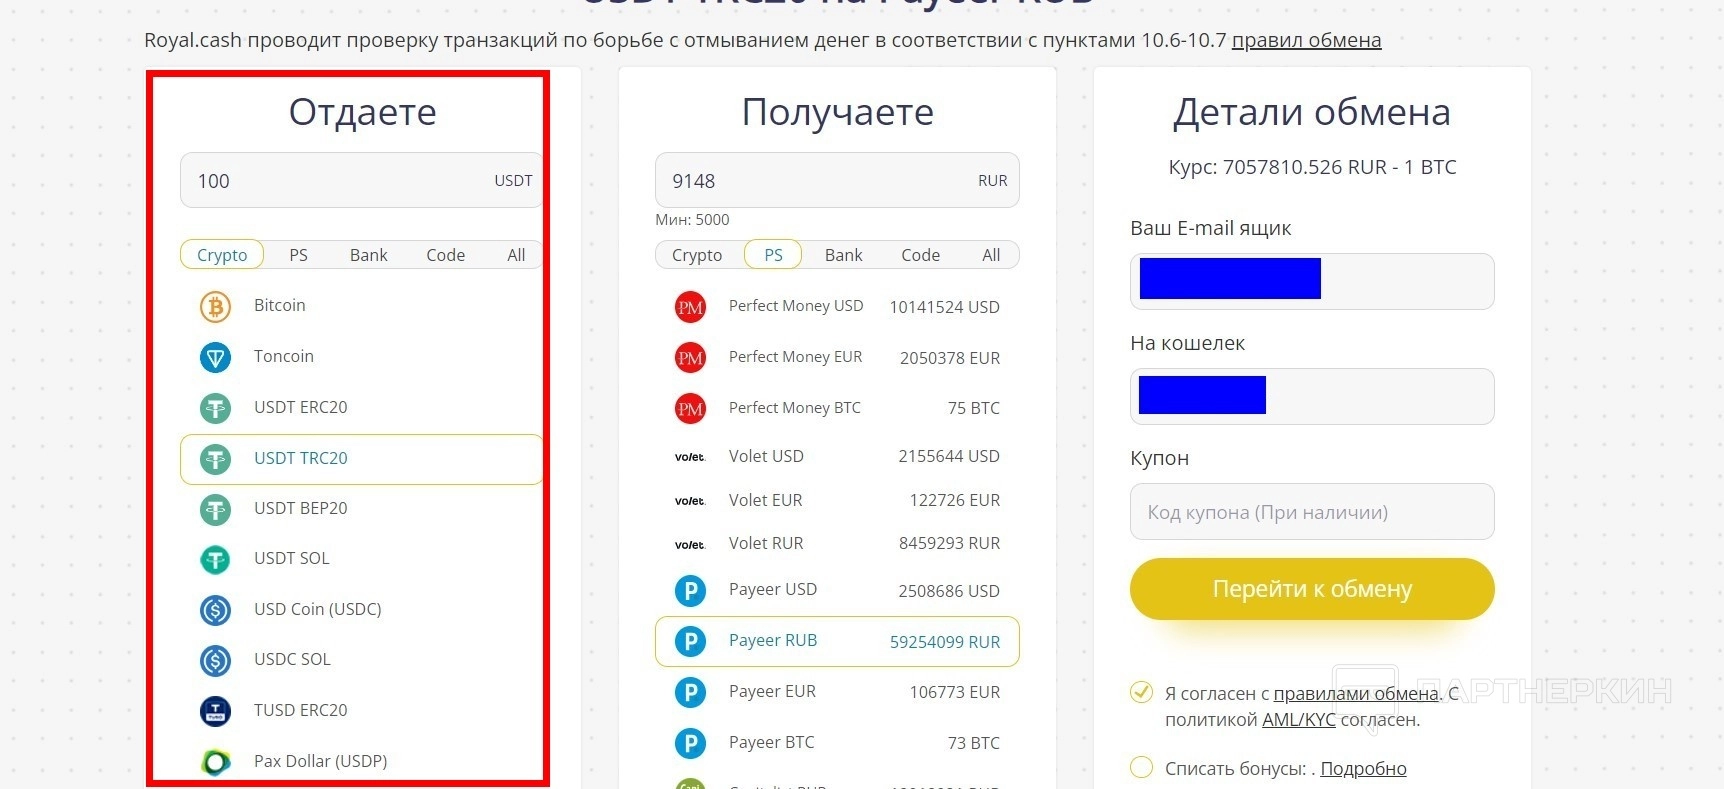
Task: Click the Отдаете amount field showing 100
Action: (x=361, y=180)
